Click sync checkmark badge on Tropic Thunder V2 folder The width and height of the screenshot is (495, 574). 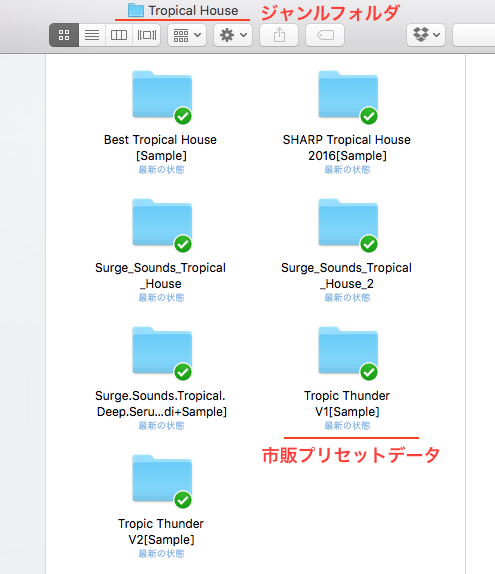[x=183, y=500]
